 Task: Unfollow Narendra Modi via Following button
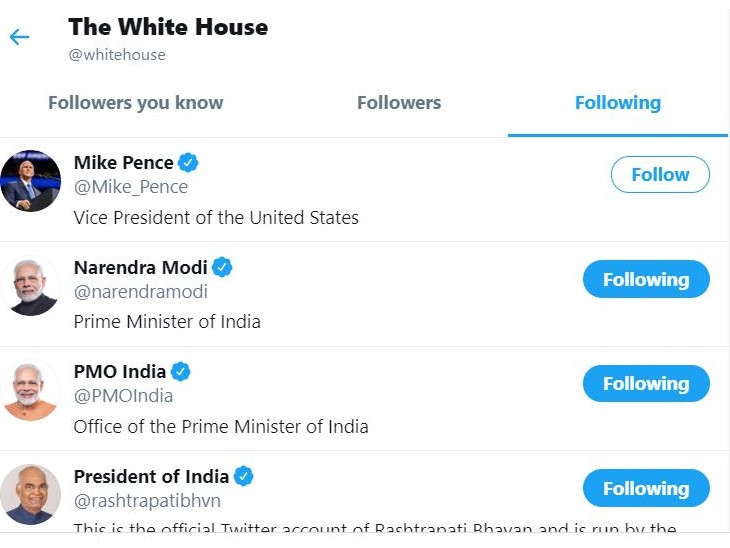click(x=646, y=279)
